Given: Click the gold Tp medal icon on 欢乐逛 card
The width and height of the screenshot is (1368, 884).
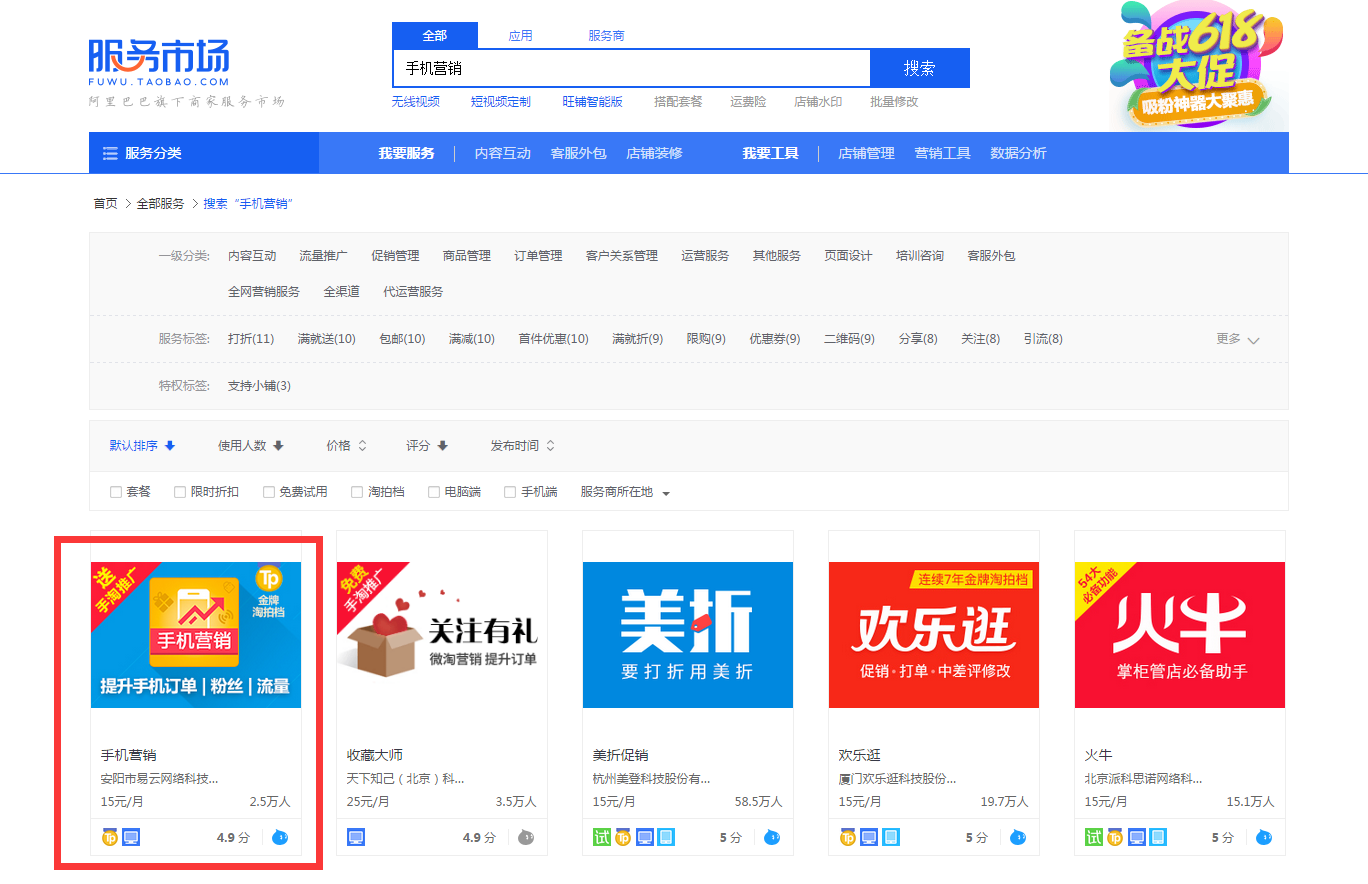Looking at the screenshot, I should (x=848, y=837).
